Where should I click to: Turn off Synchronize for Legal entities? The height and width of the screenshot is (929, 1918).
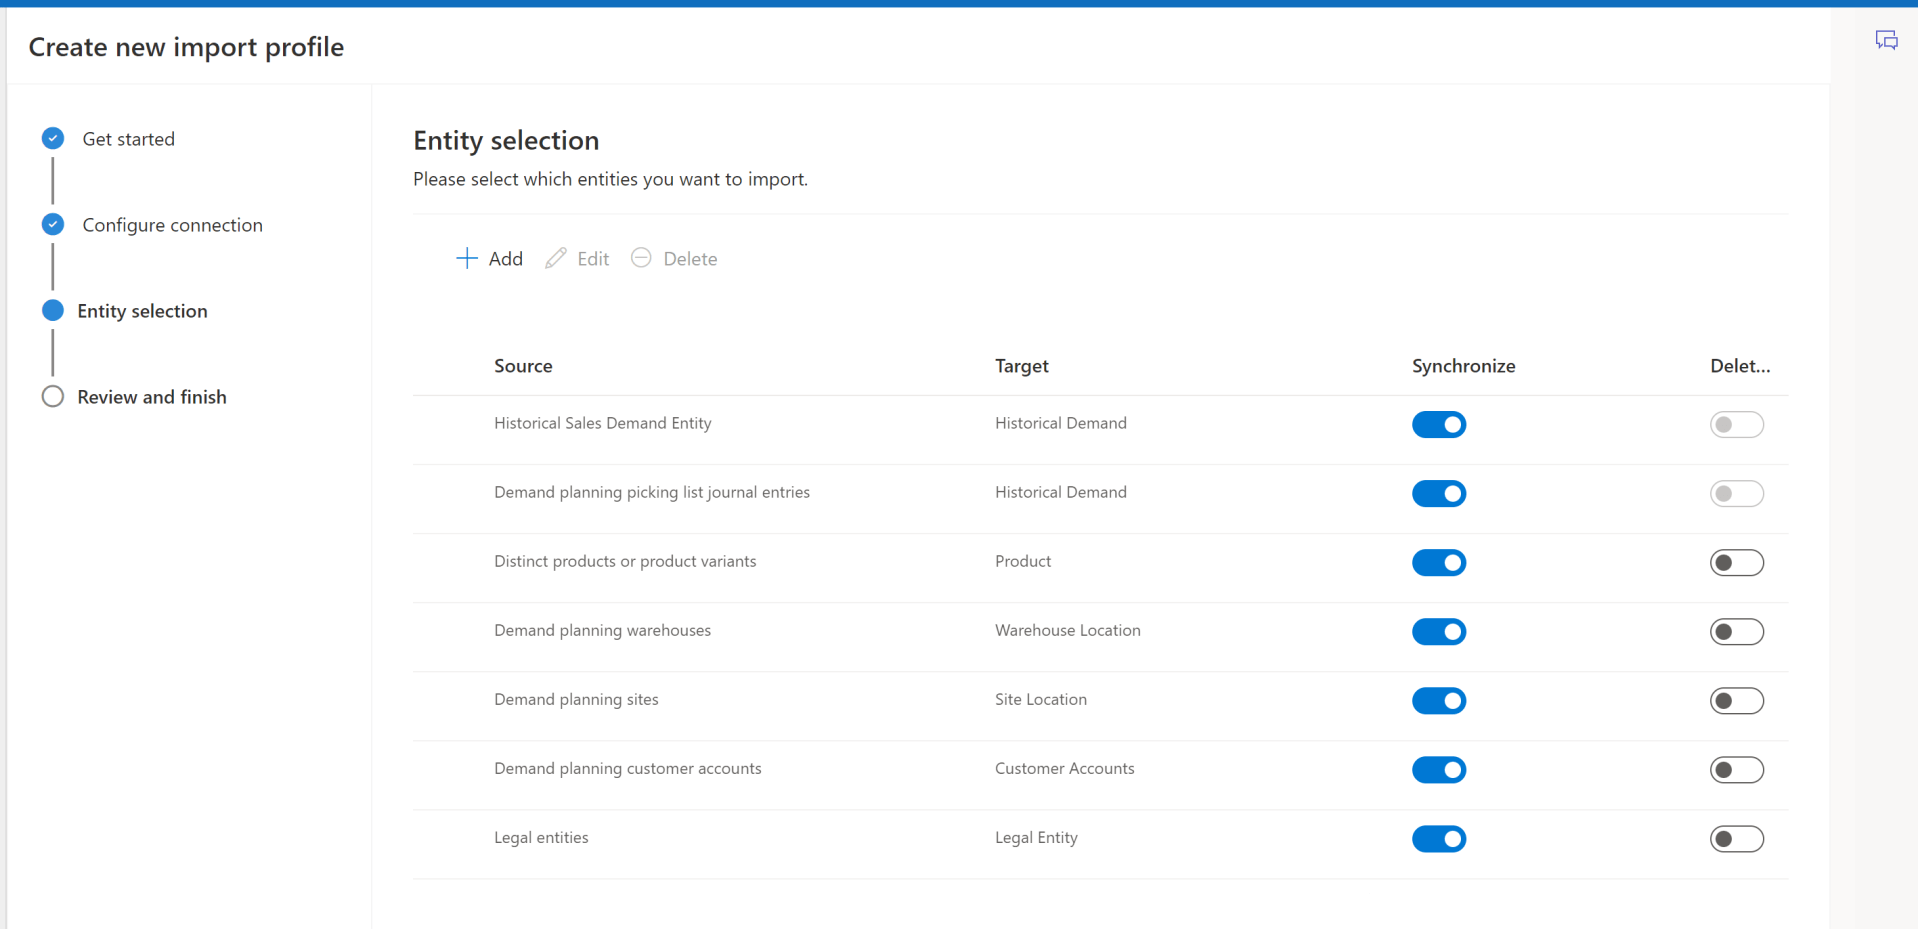(x=1438, y=839)
